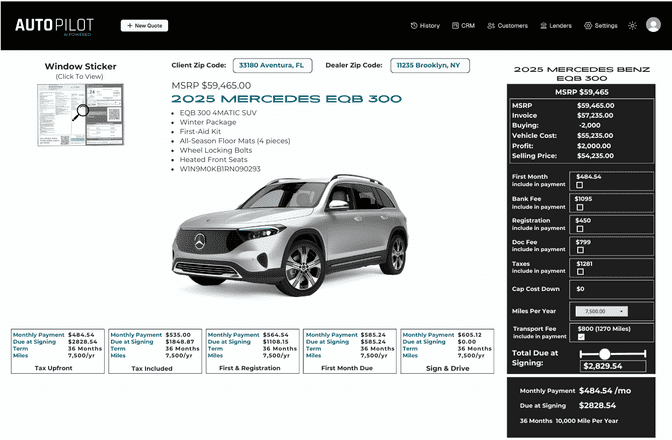The image size is (672, 440).
Task: Click the $2,829.54 due at signing field
Action: coord(613,366)
